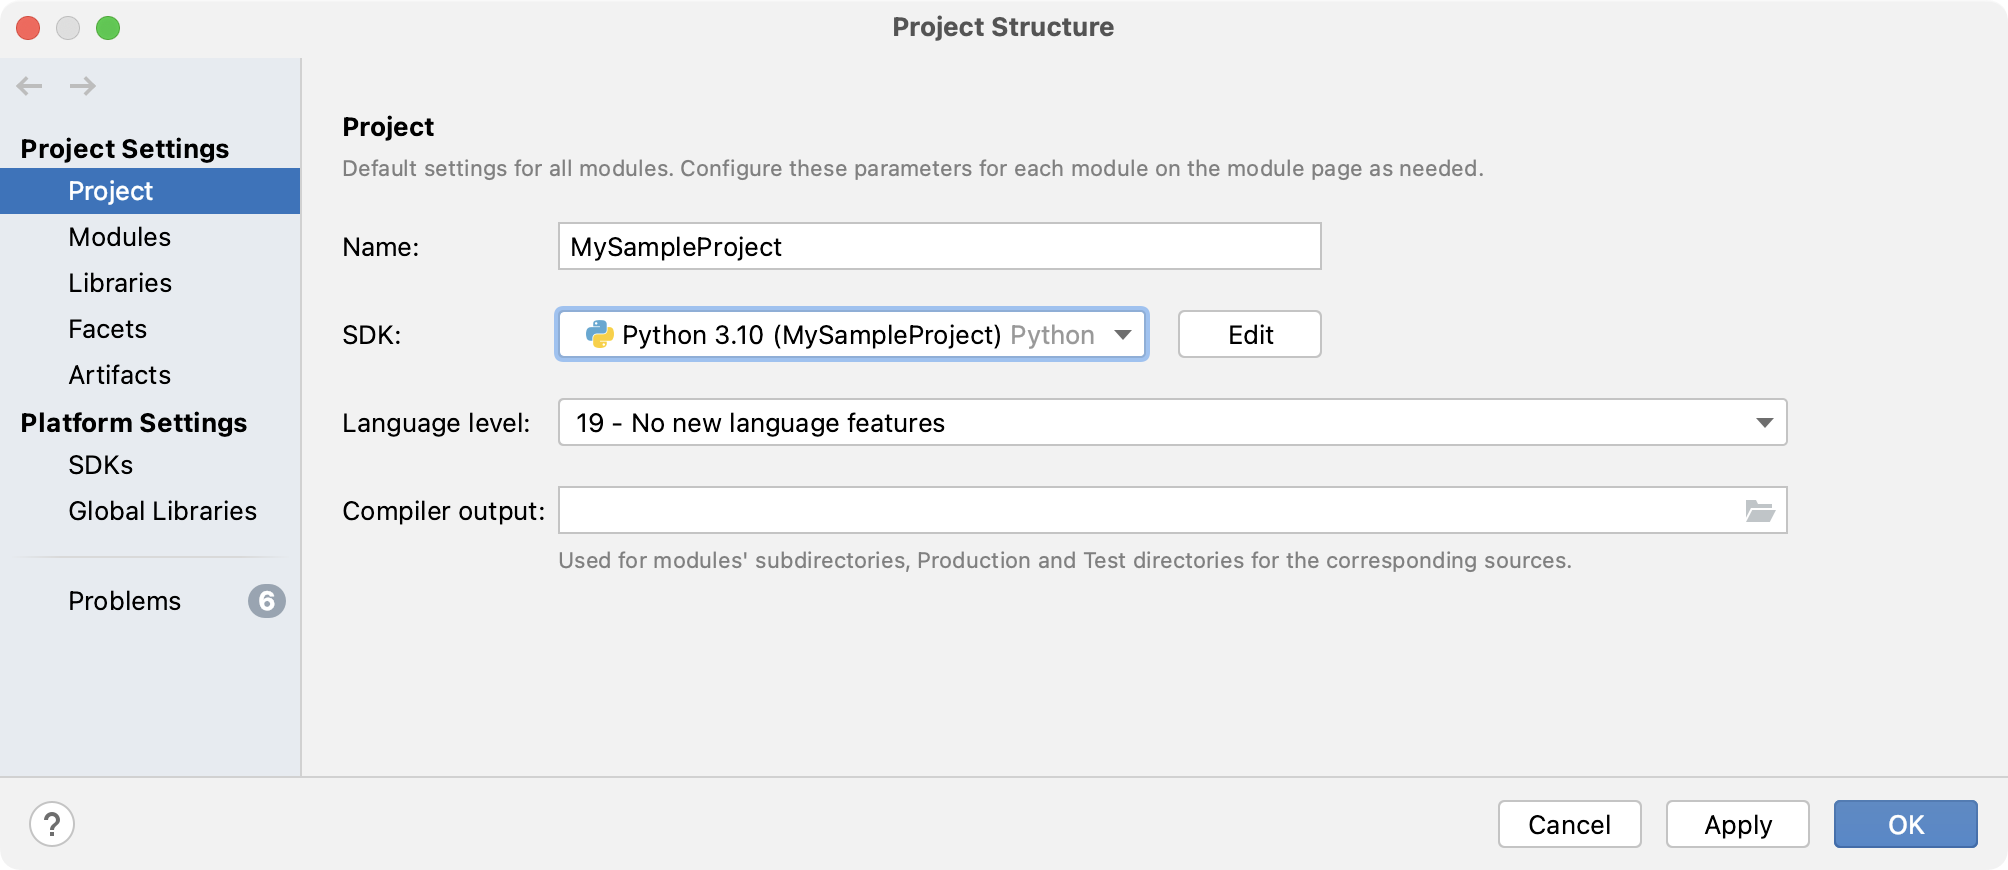Open help with the question mark icon
Image resolution: width=2008 pixels, height=870 pixels.
[52, 824]
